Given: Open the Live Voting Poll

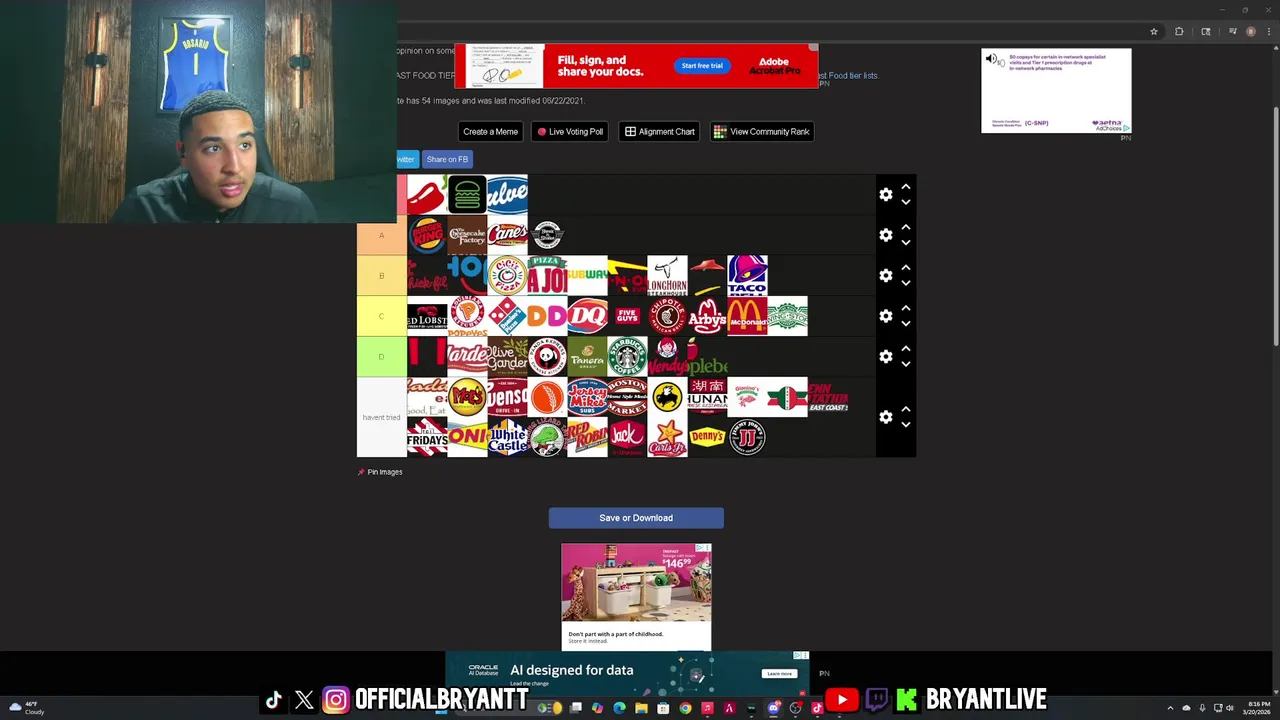Looking at the screenshot, I should pos(570,131).
